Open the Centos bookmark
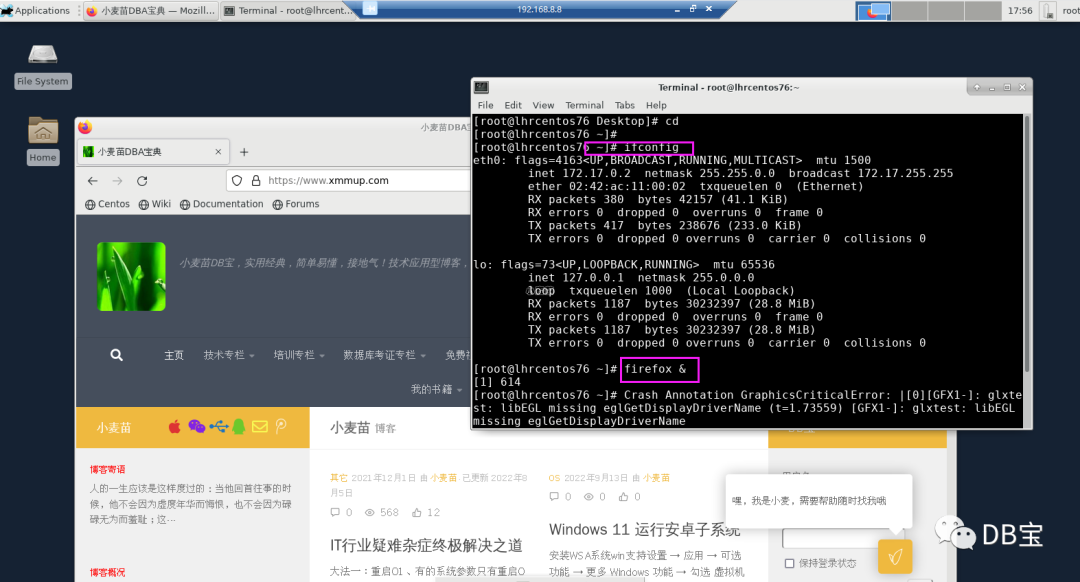This screenshot has width=1080, height=582. click(x=107, y=204)
